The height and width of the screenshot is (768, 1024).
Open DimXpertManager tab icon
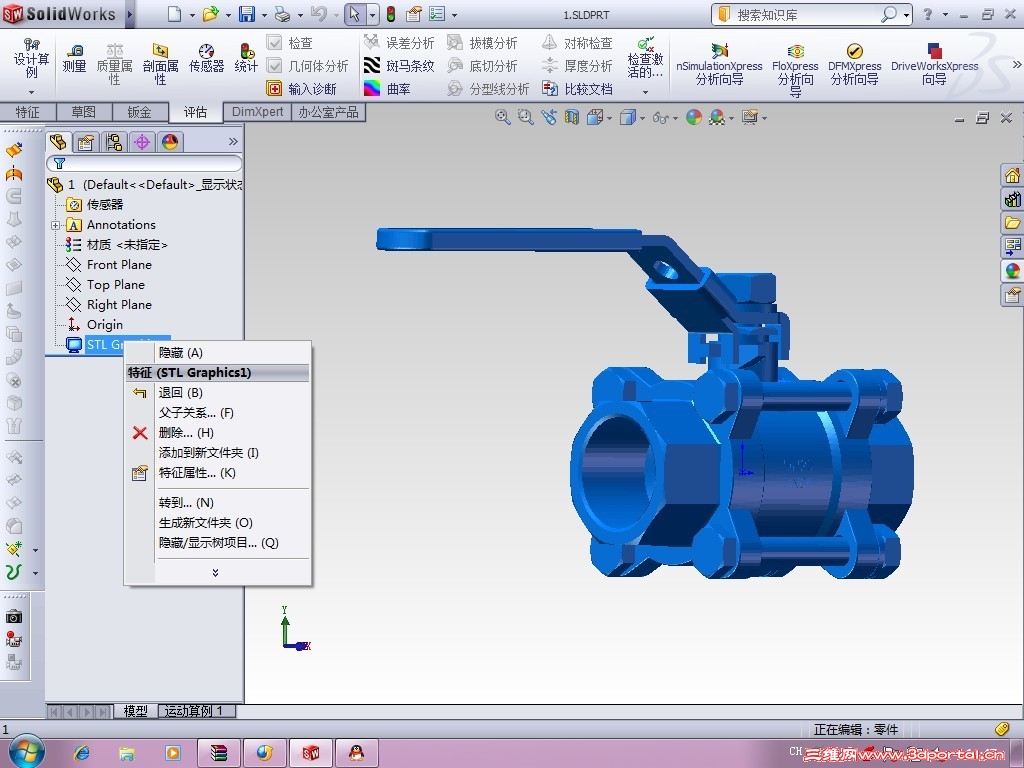(x=142, y=142)
